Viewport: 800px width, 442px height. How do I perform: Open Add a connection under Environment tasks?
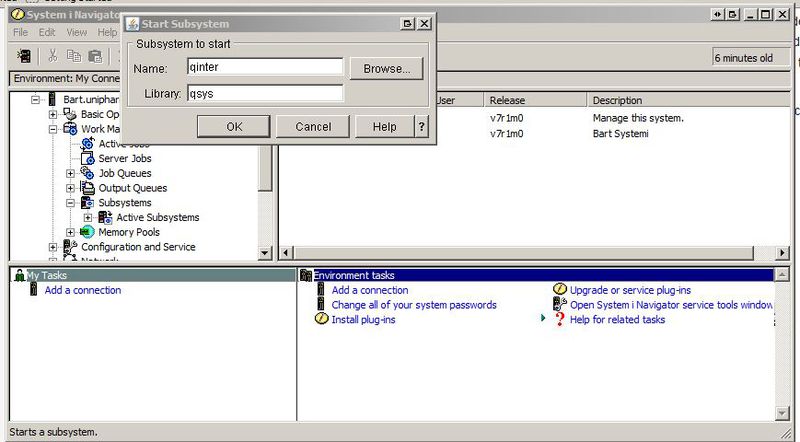click(370, 290)
